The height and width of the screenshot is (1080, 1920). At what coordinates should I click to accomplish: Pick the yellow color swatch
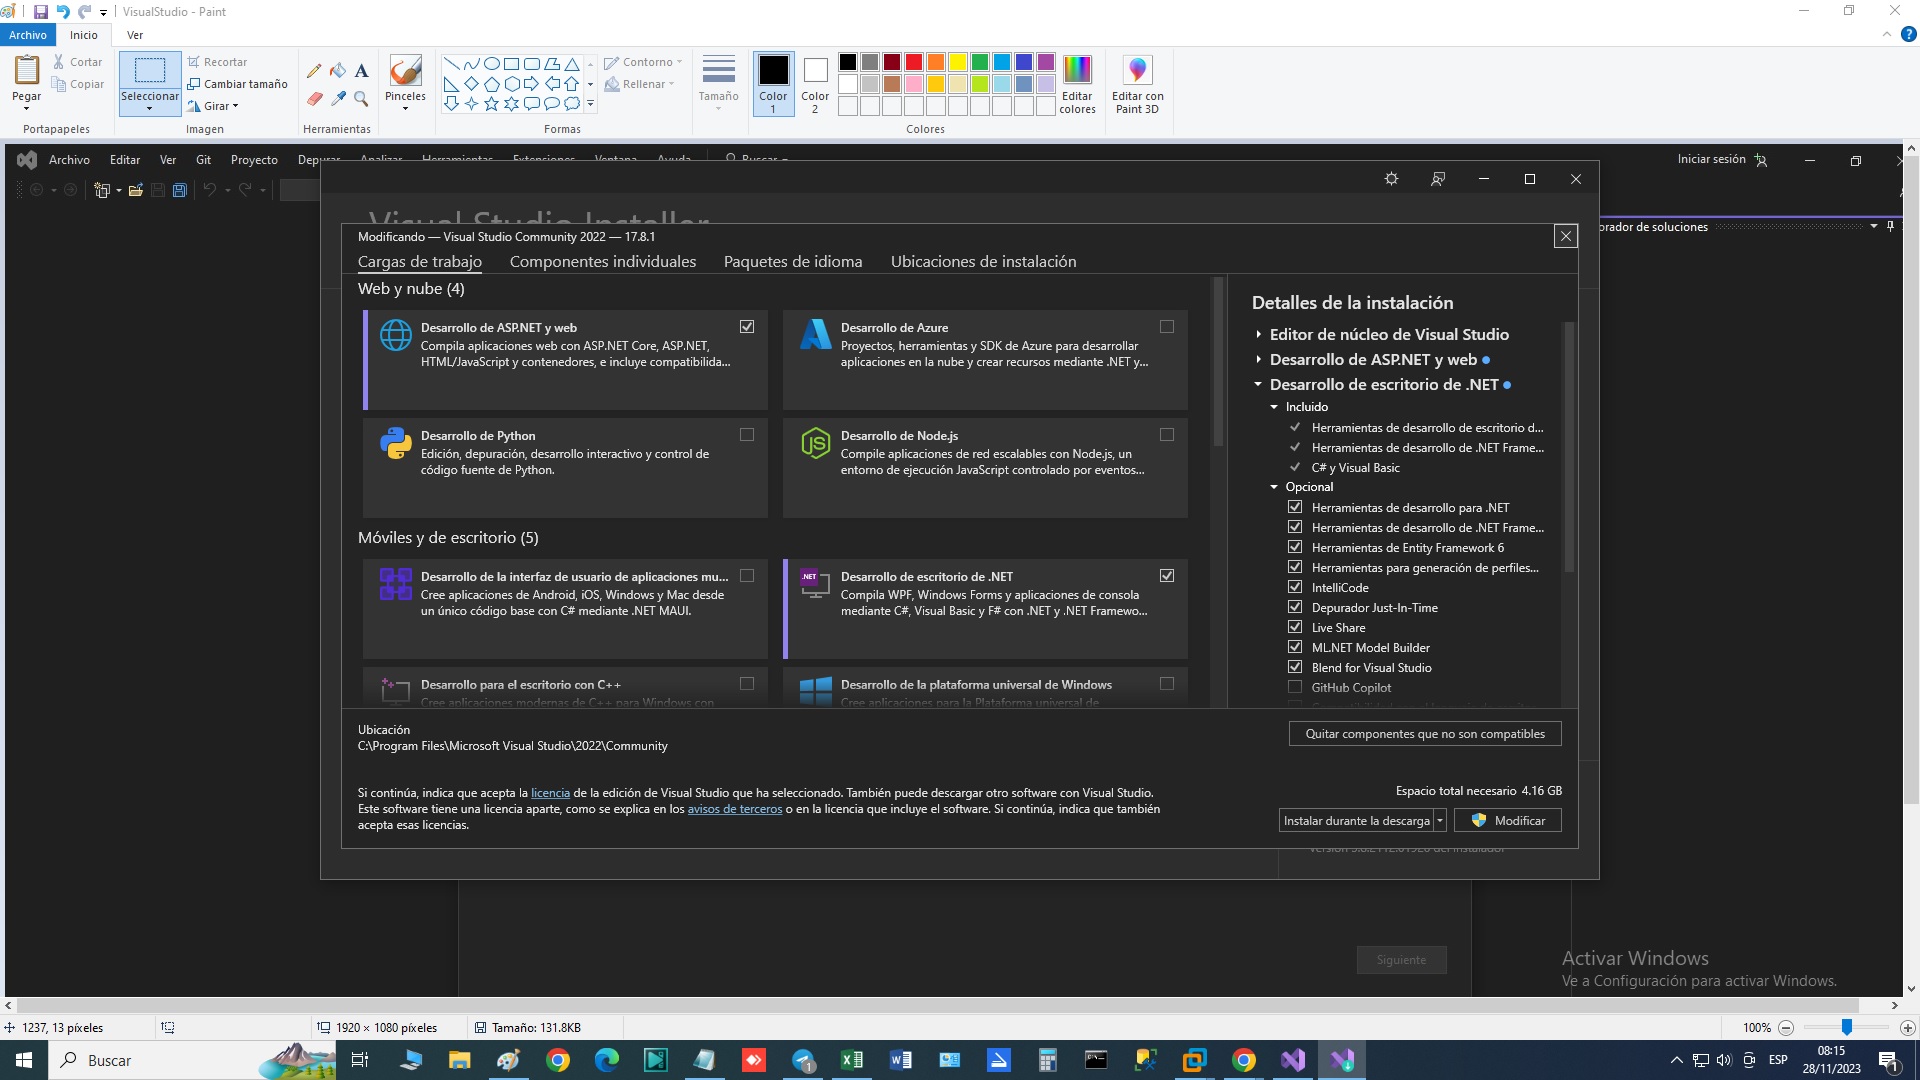point(958,62)
